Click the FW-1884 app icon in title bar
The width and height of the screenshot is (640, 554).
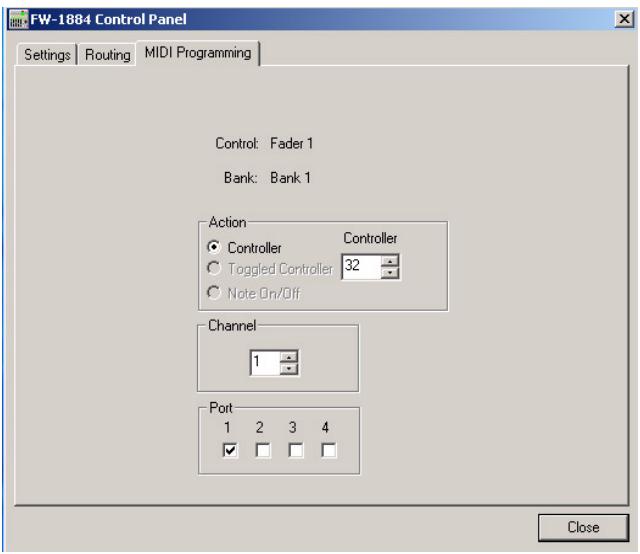click(18, 19)
